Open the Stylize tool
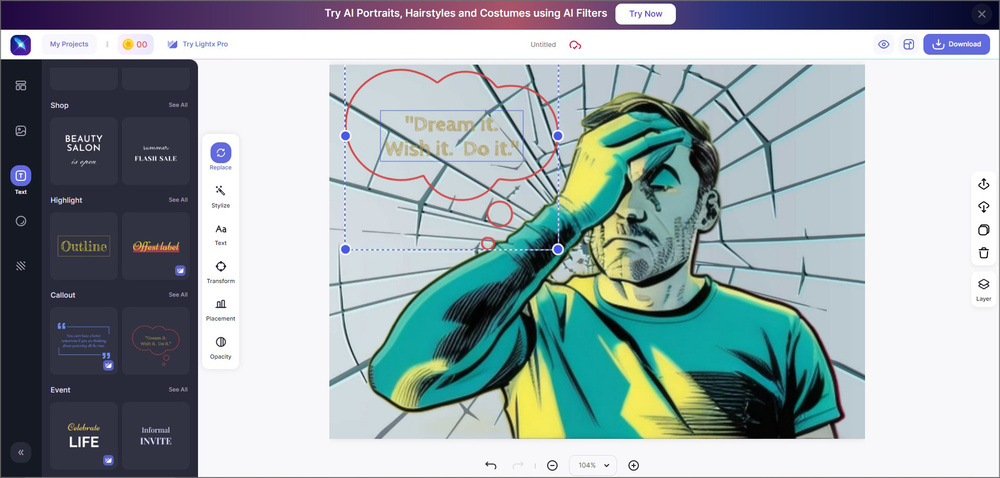1000x478 pixels. point(221,191)
